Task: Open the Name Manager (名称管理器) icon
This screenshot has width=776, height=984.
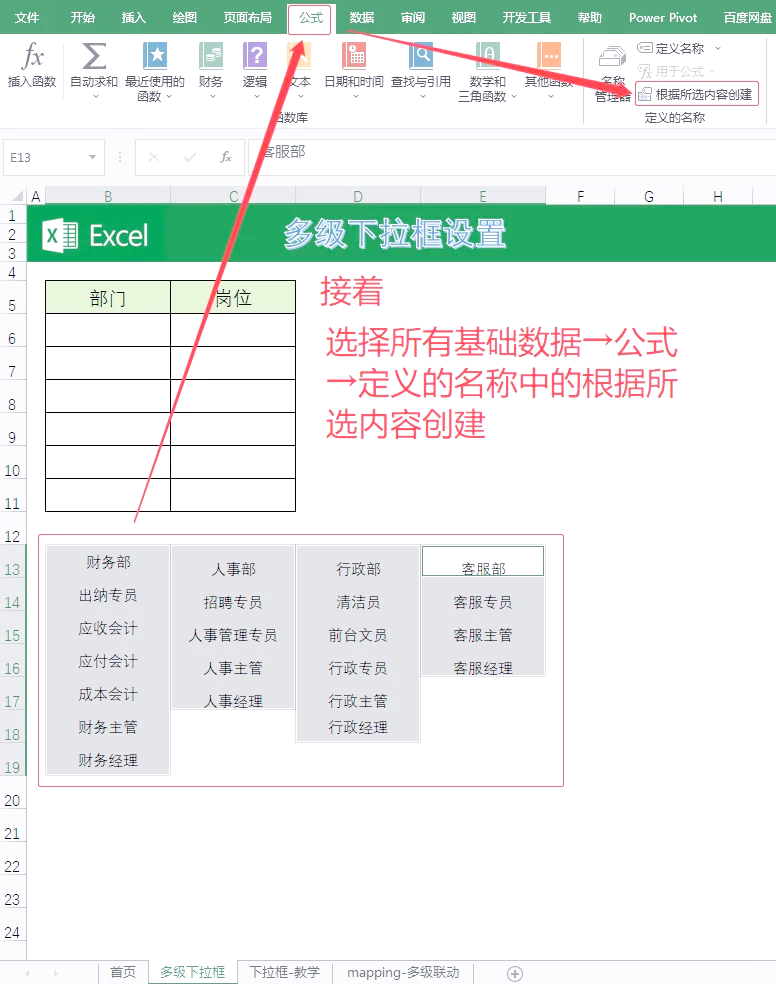Action: click(x=612, y=57)
